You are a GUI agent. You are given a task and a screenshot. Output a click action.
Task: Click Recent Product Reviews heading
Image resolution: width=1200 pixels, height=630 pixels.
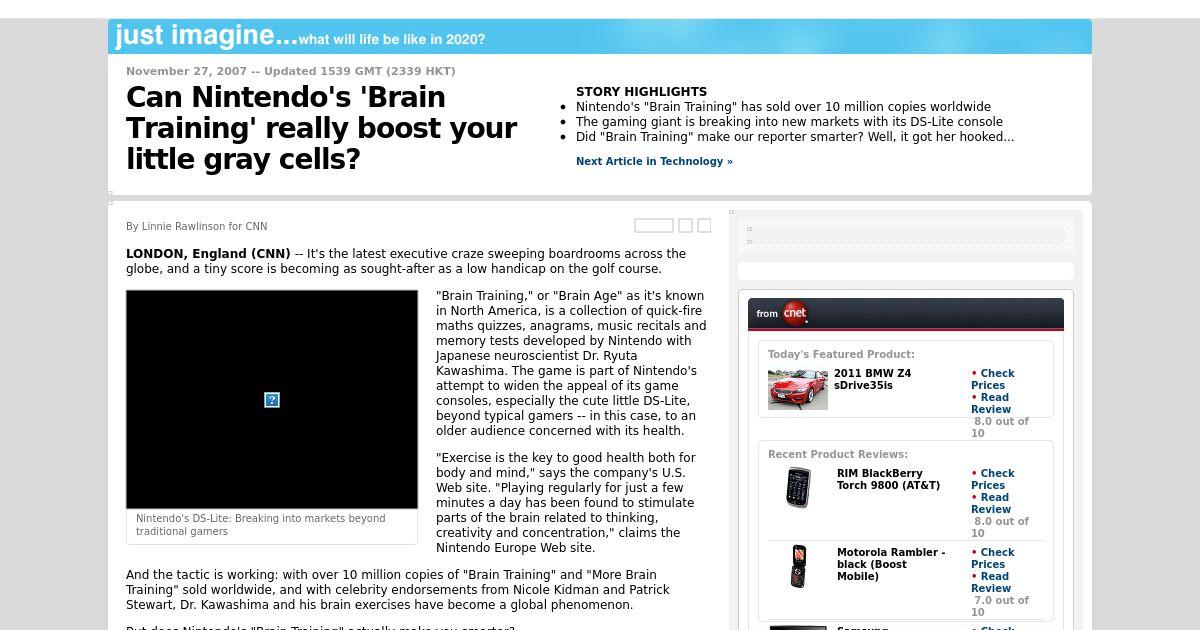click(838, 454)
